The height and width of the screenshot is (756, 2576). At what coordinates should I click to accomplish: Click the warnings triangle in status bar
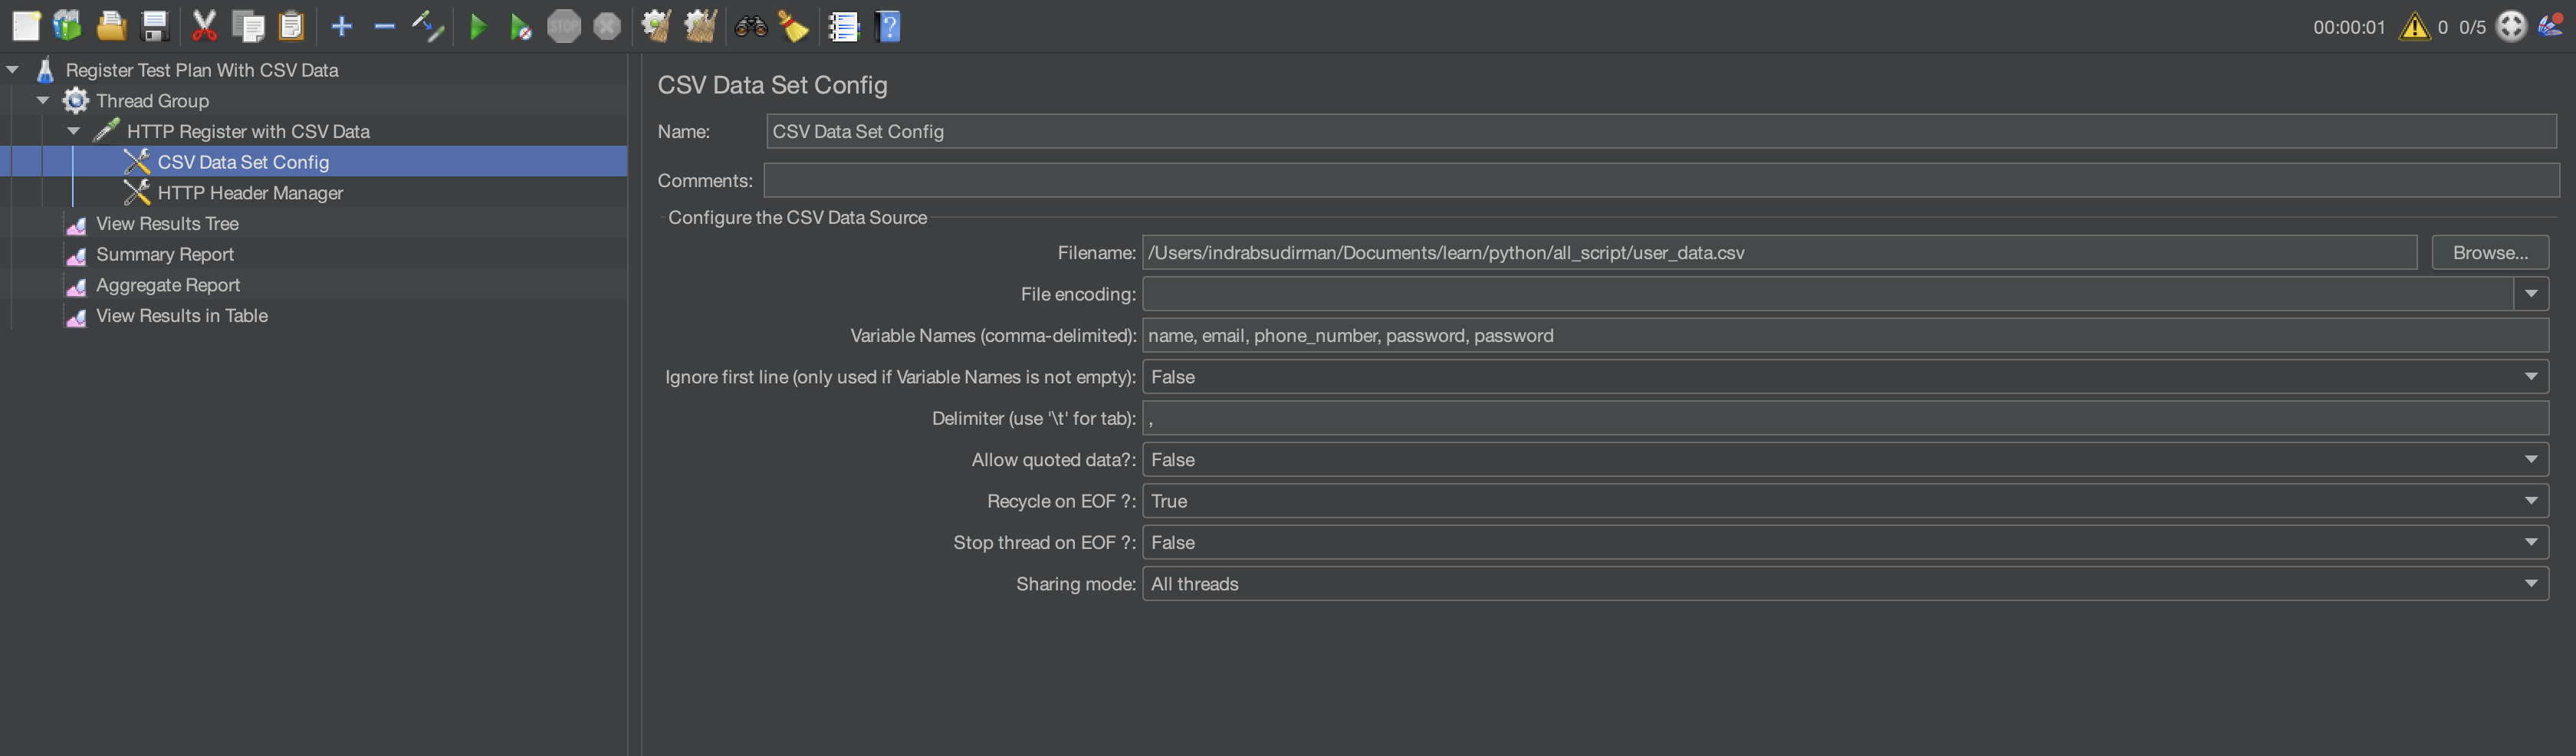2416,27
